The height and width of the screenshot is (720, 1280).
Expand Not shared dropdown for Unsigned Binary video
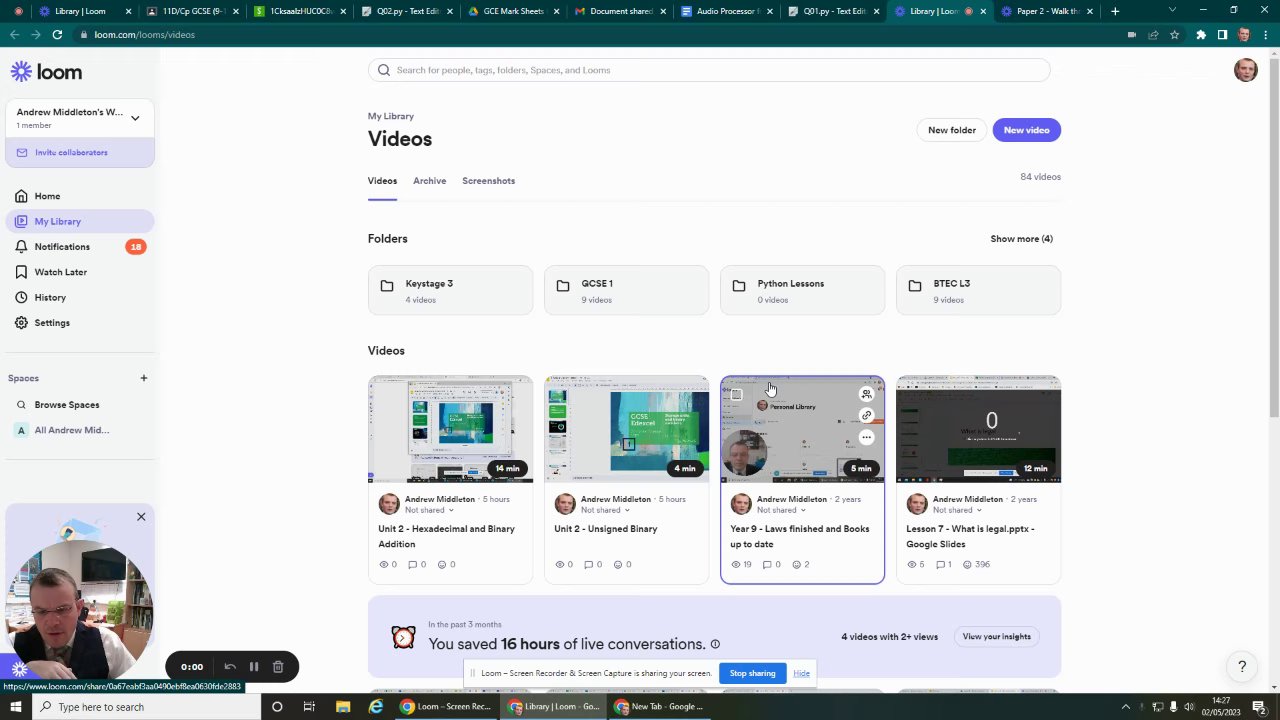(606, 510)
